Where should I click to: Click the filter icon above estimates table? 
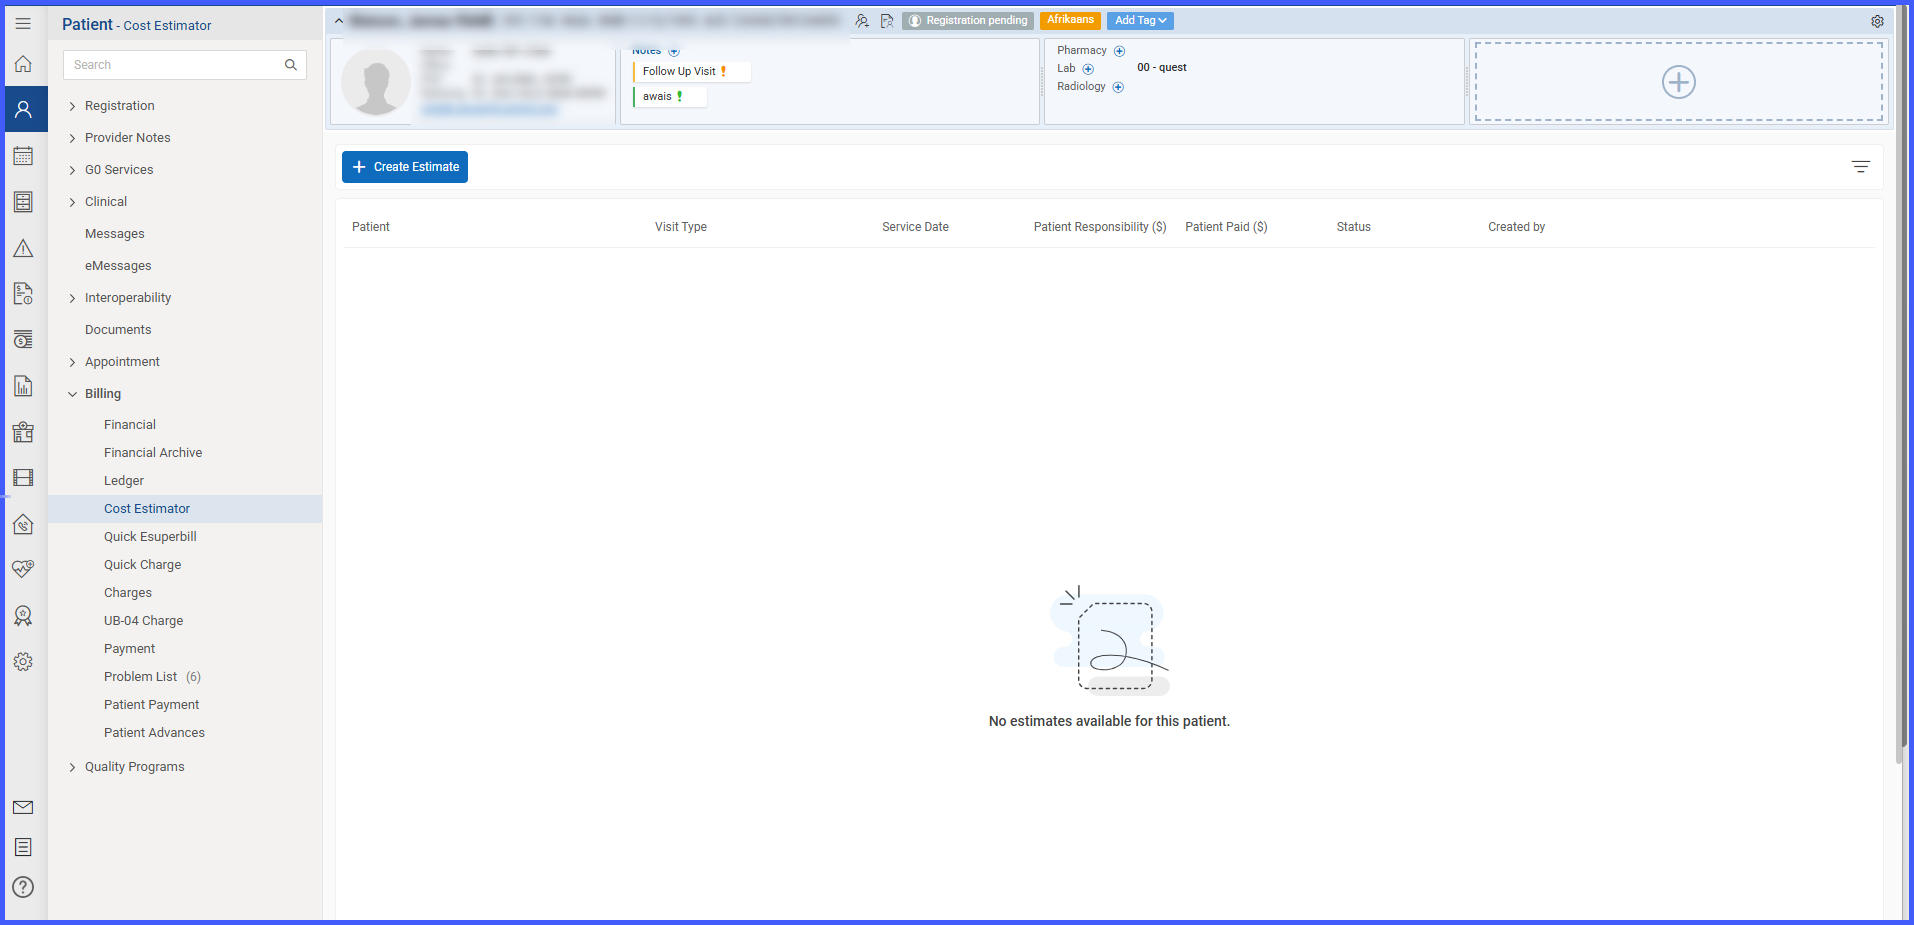pos(1860,167)
